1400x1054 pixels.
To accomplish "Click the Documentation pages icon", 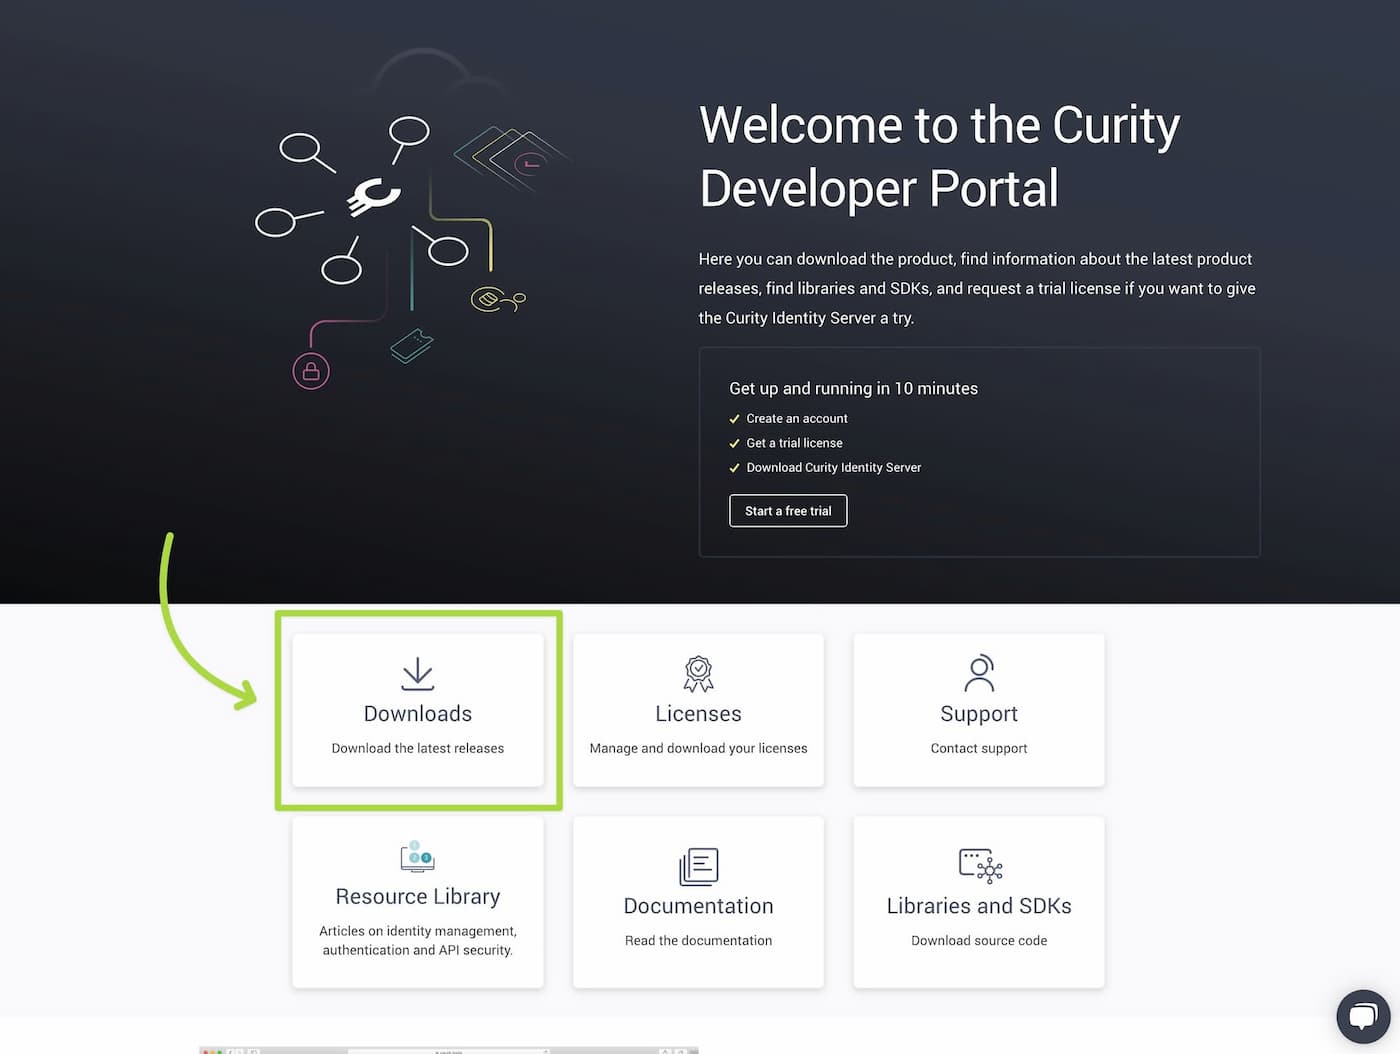I will click(698, 866).
